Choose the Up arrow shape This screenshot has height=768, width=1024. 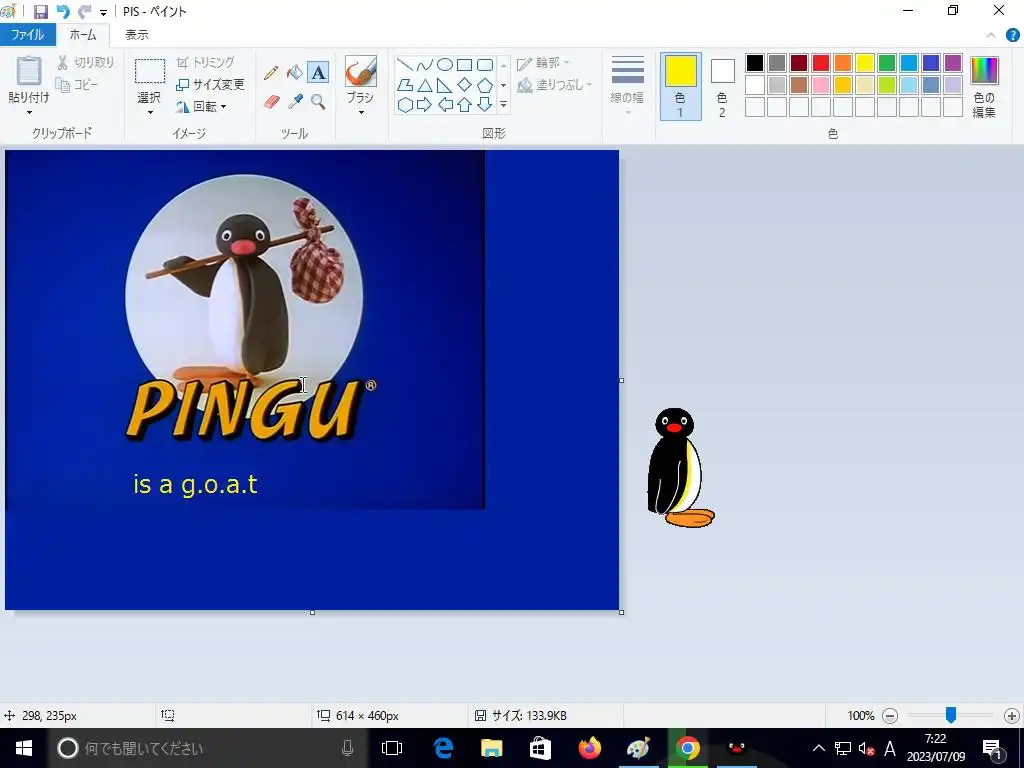(x=464, y=104)
